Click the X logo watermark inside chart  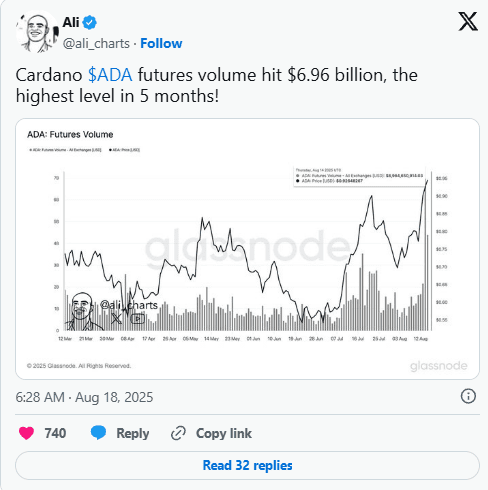pos(116,318)
